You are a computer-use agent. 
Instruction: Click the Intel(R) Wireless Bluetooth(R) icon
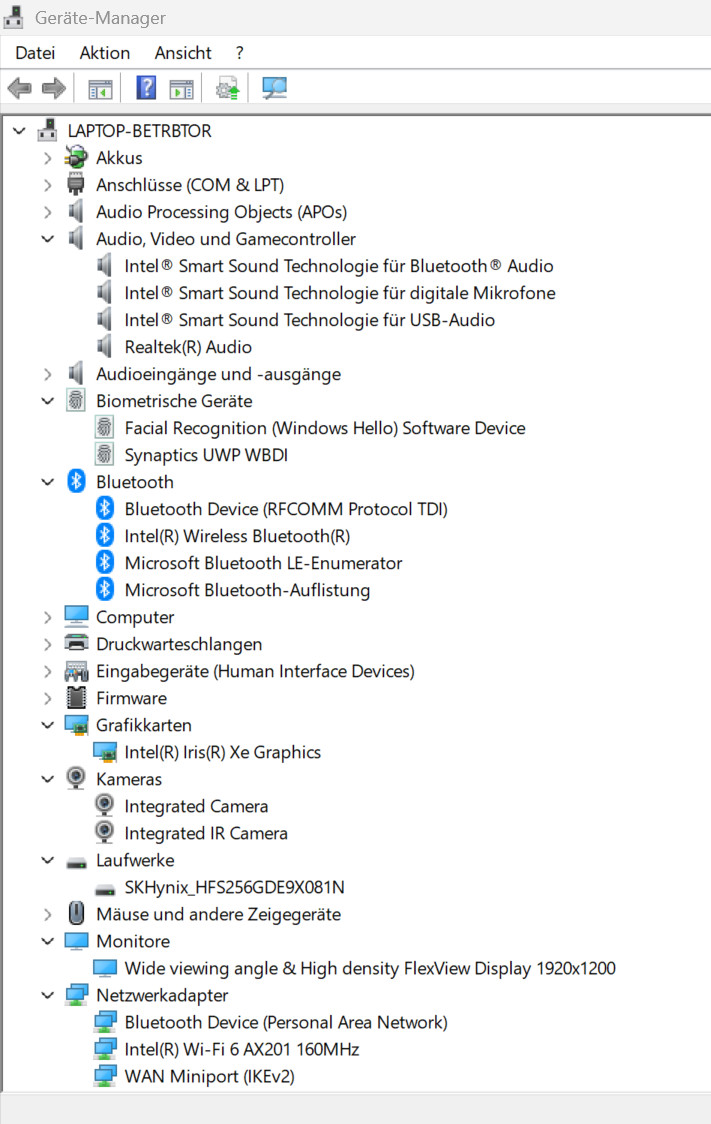click(x=105, y=535)
